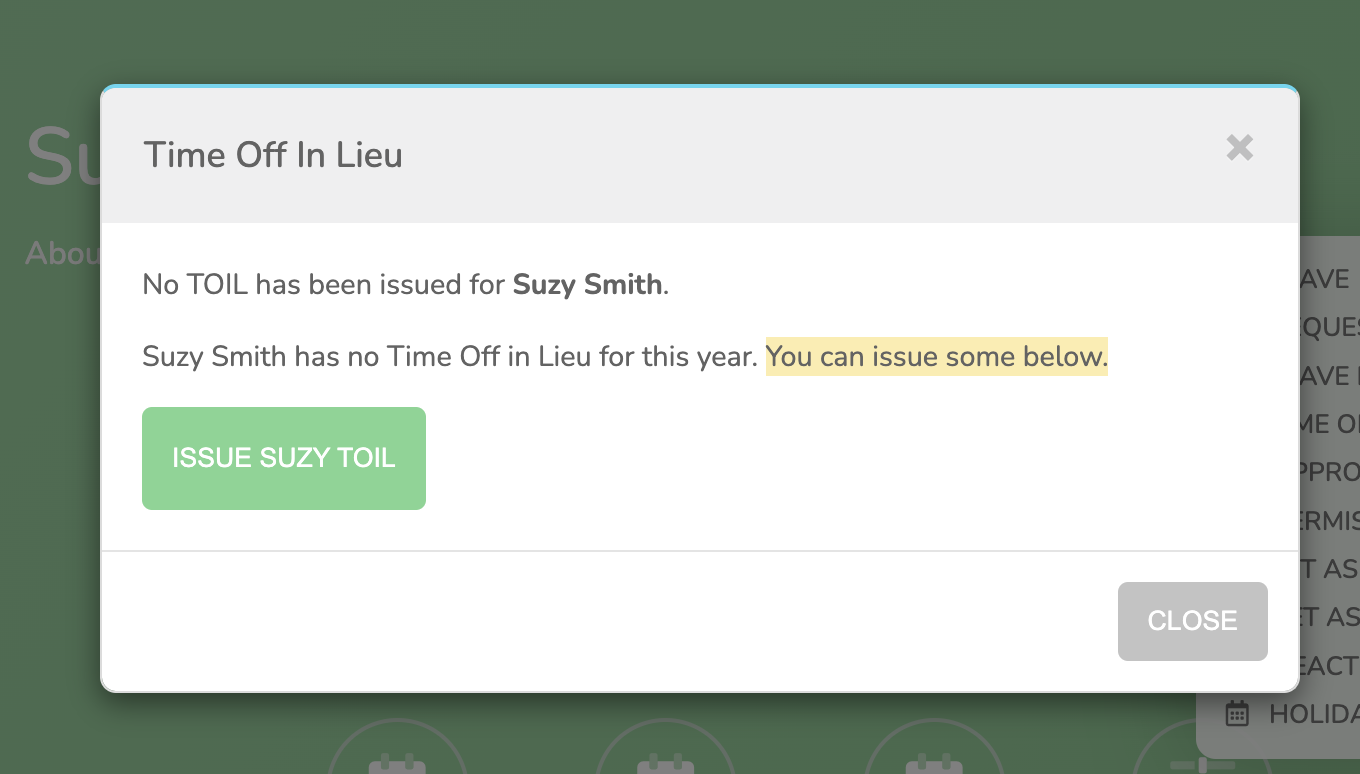1360x774 pixels.
Task: Click the third circular calendar icon at bottom
Action: click(933, 748)
